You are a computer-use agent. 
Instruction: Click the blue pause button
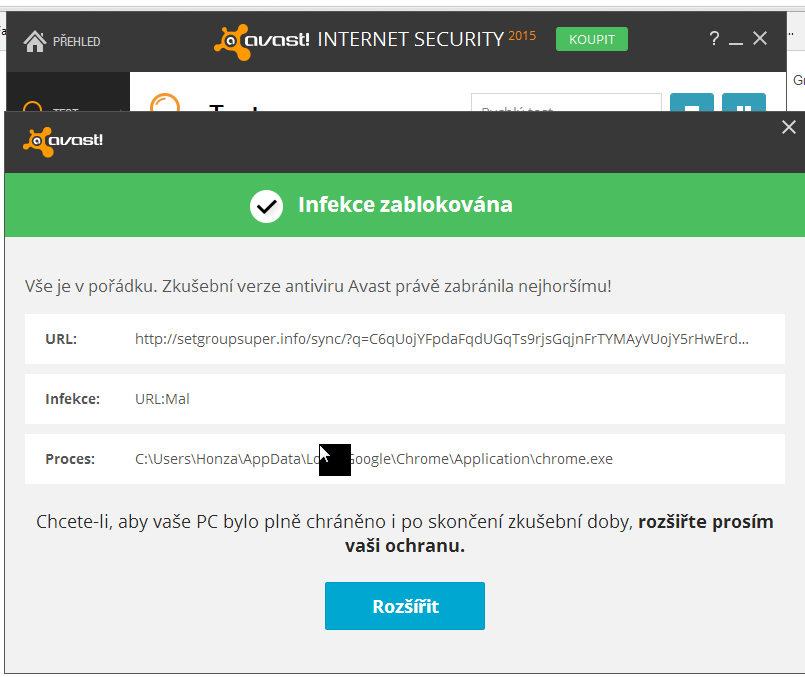(743, 105)
